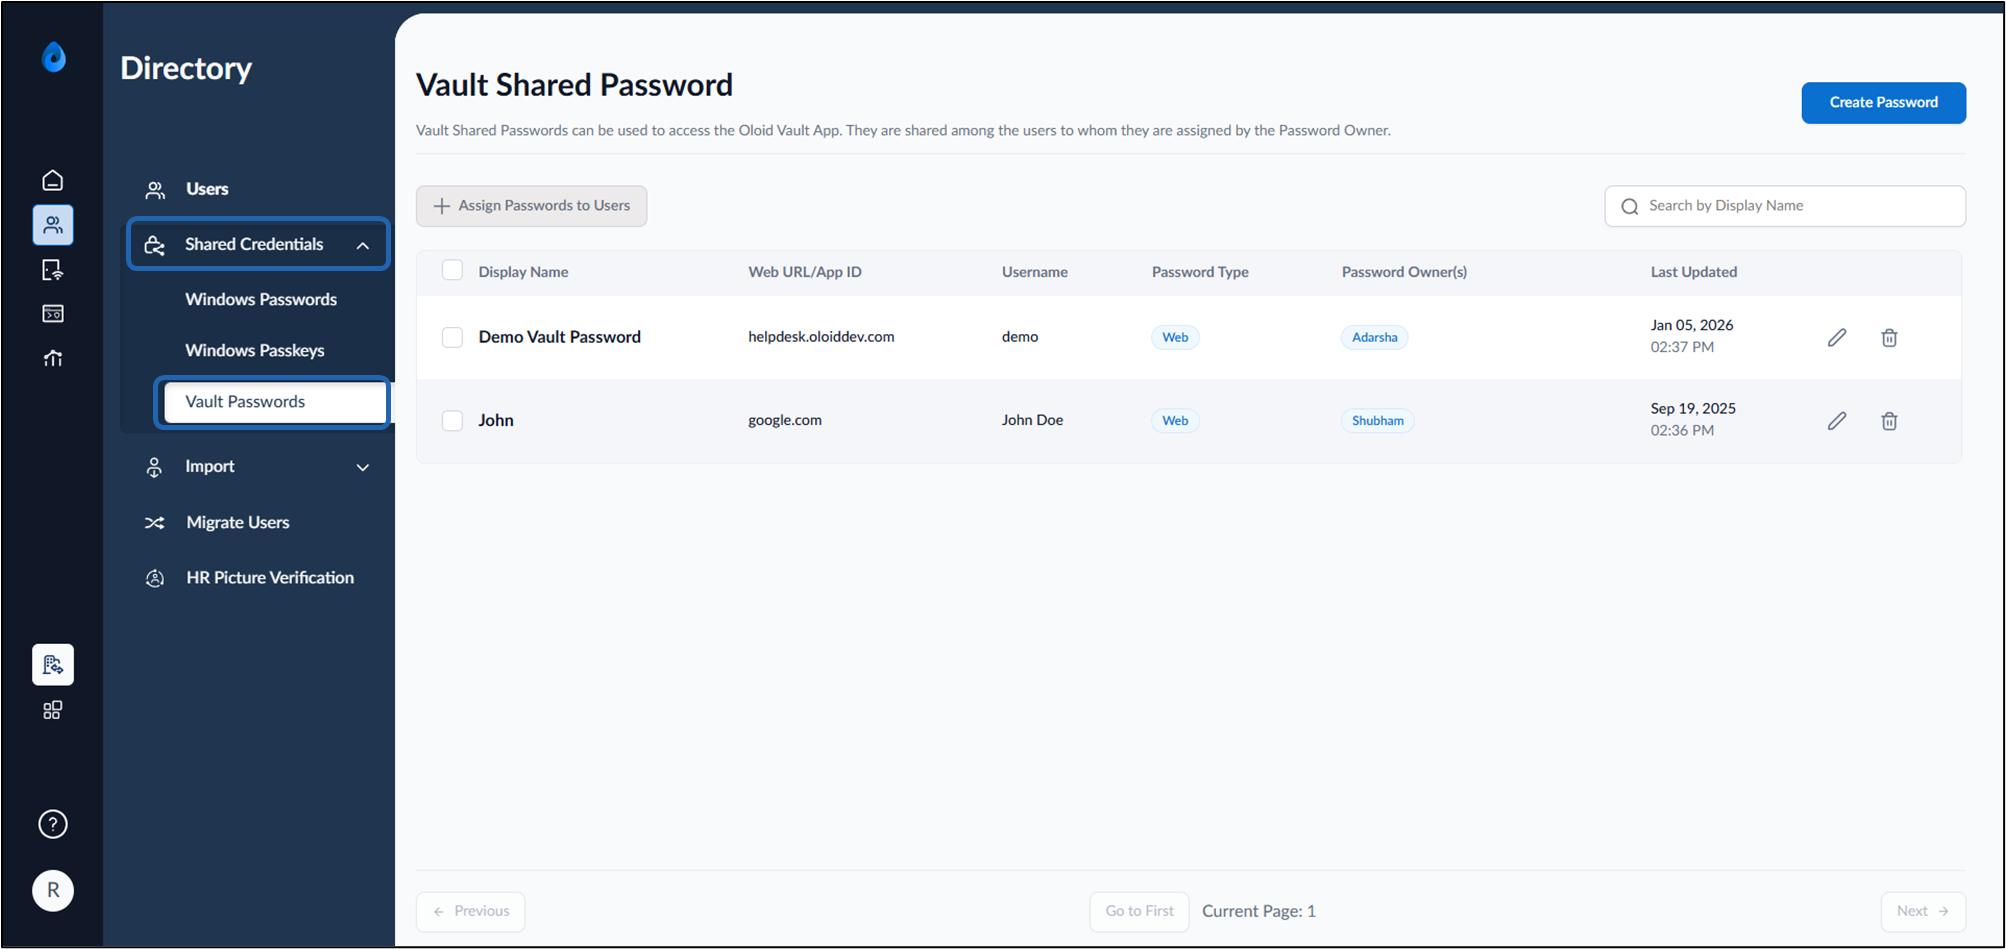Go to Windows Passkeys
2006x949 pixels.
click(255, 350)
